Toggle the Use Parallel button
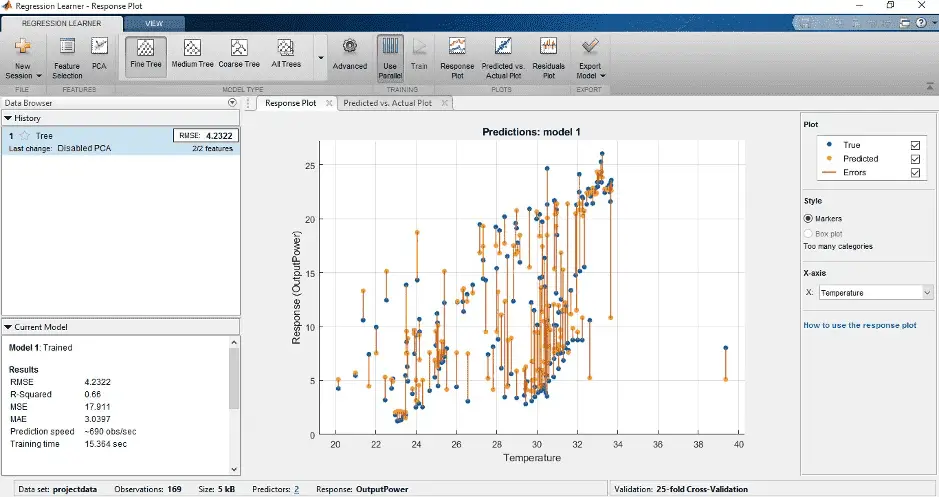 [x=390, y=58]
